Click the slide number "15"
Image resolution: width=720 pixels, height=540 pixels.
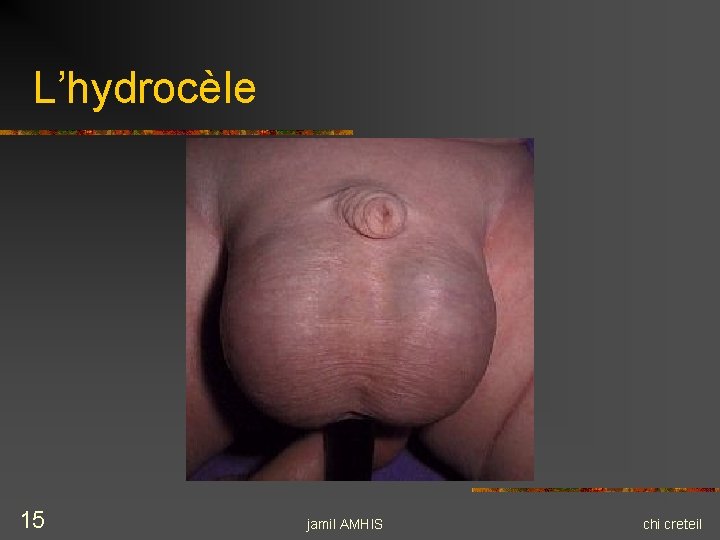[x=33, y=520]
